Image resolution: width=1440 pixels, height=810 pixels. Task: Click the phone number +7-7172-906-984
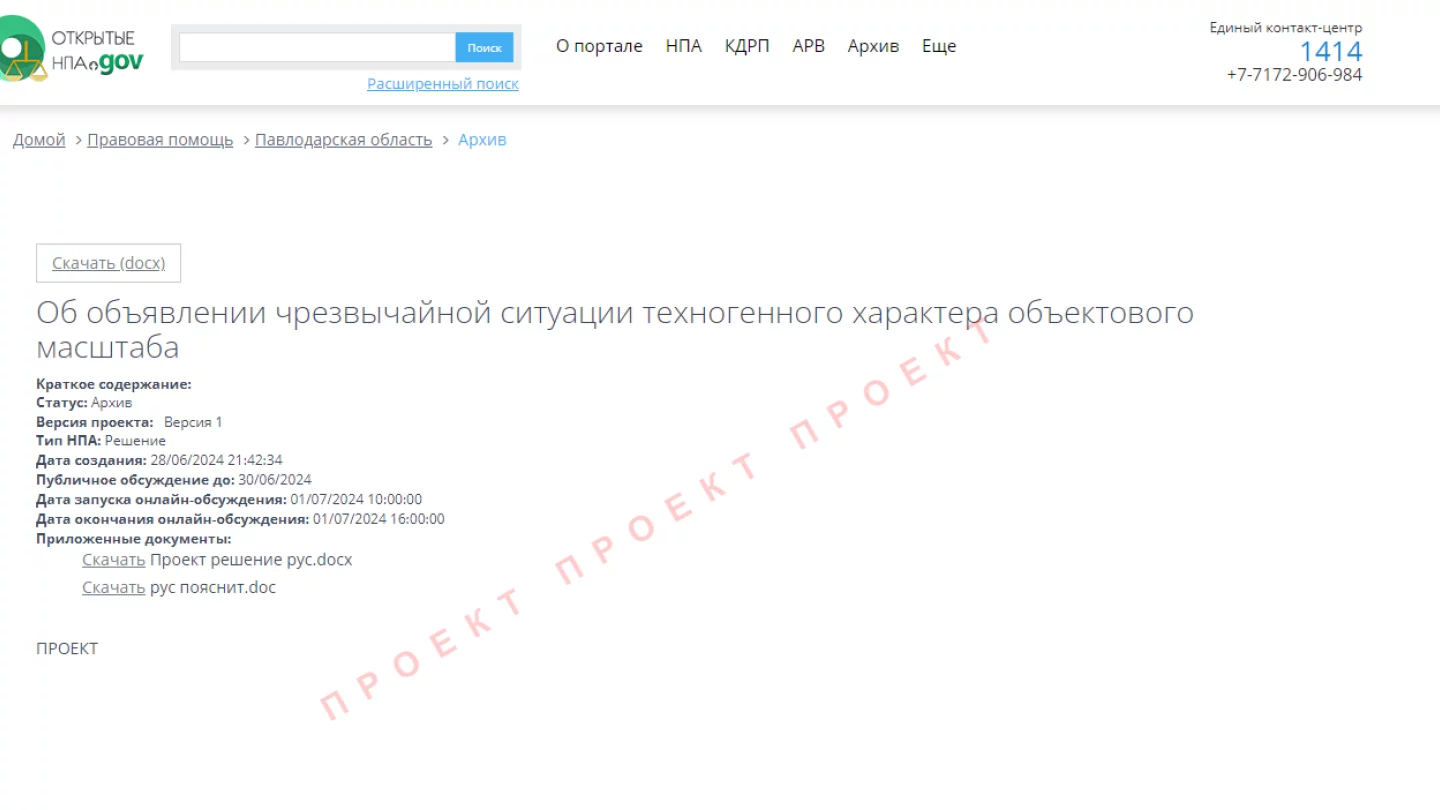point(1294,75)
